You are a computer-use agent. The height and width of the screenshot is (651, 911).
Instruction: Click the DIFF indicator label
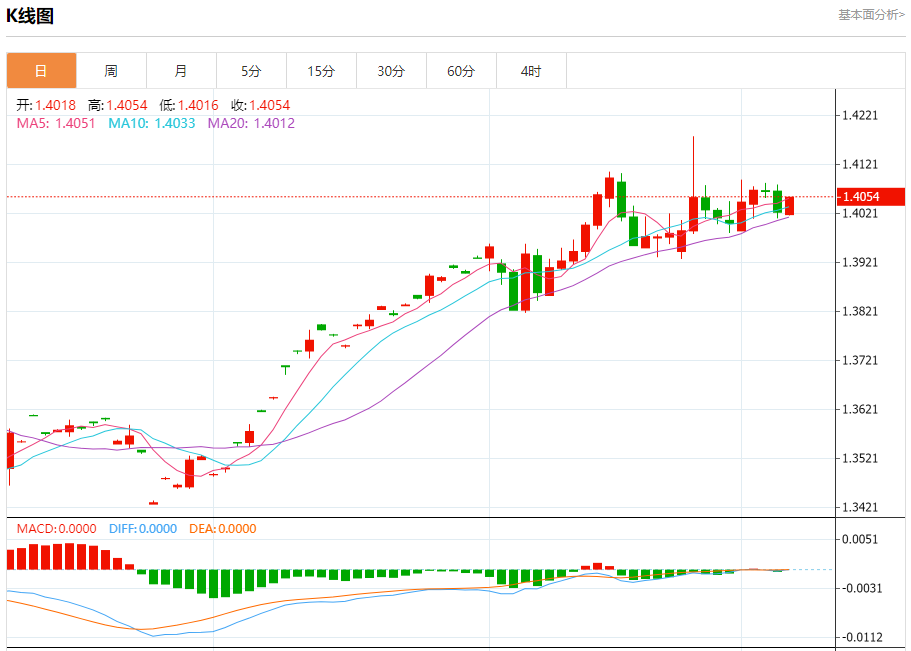click(142, 529)
